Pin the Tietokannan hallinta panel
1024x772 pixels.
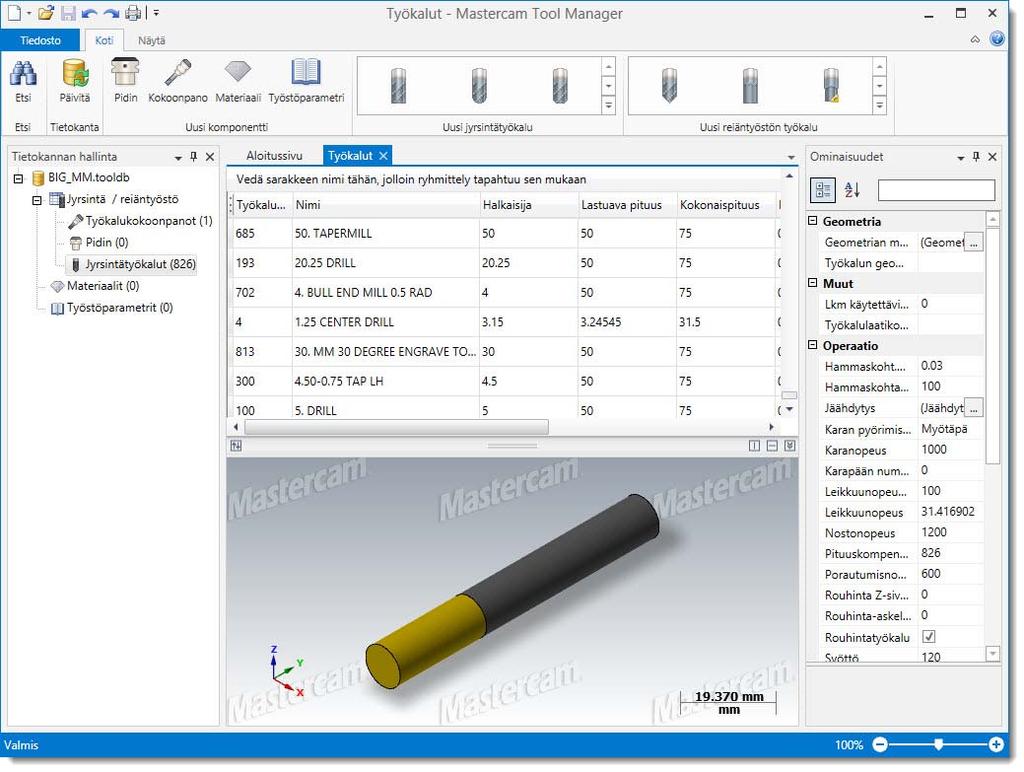pyautogui.click(x=193, y=157)
